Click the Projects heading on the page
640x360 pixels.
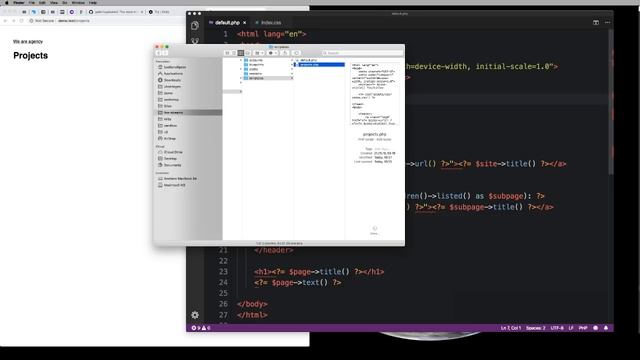click(x=31, y=56)
